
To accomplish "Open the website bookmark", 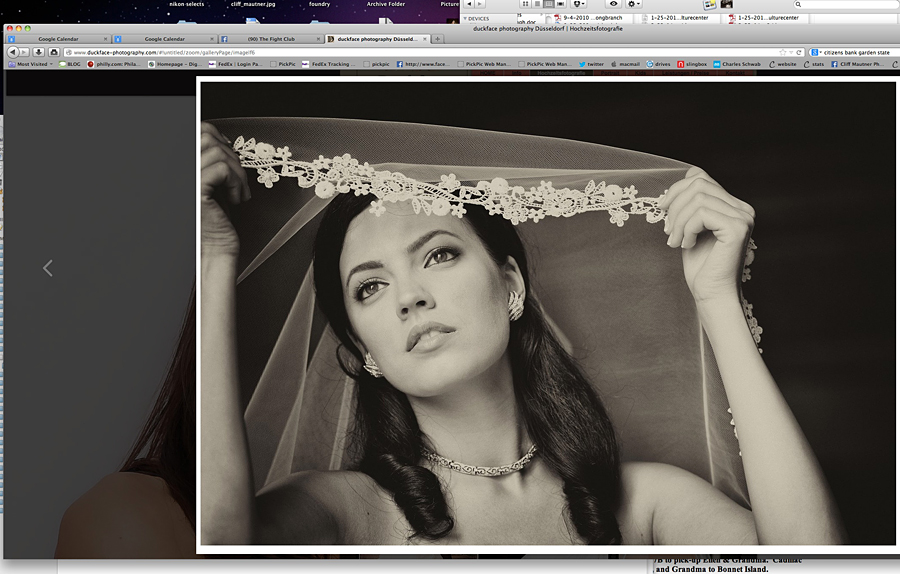I will tap(783, 64).
